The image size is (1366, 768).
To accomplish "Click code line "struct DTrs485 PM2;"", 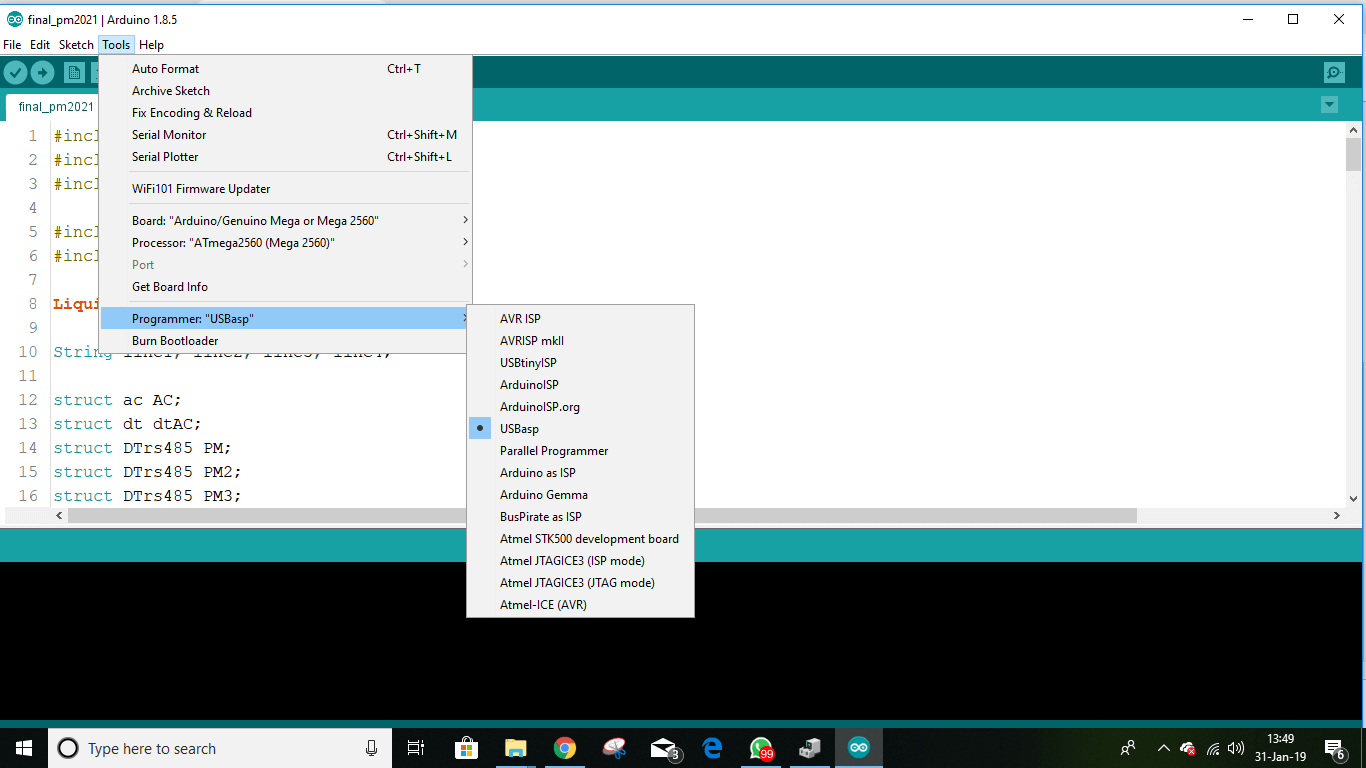I will [x=147, y=472].
